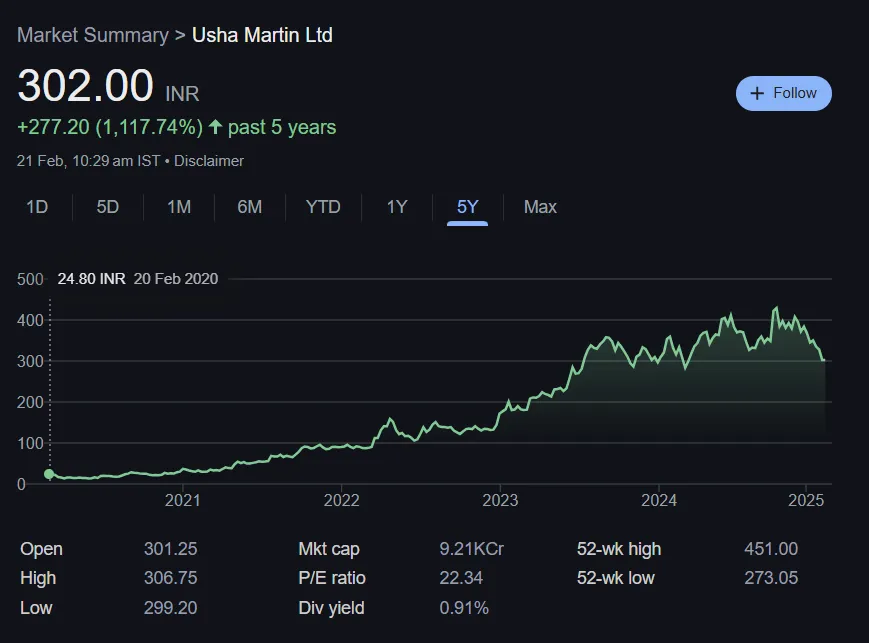The height and width of the screenshot is (643, 869).
Task: Click the P/E ratio label
Action: [x=332, y=578]
